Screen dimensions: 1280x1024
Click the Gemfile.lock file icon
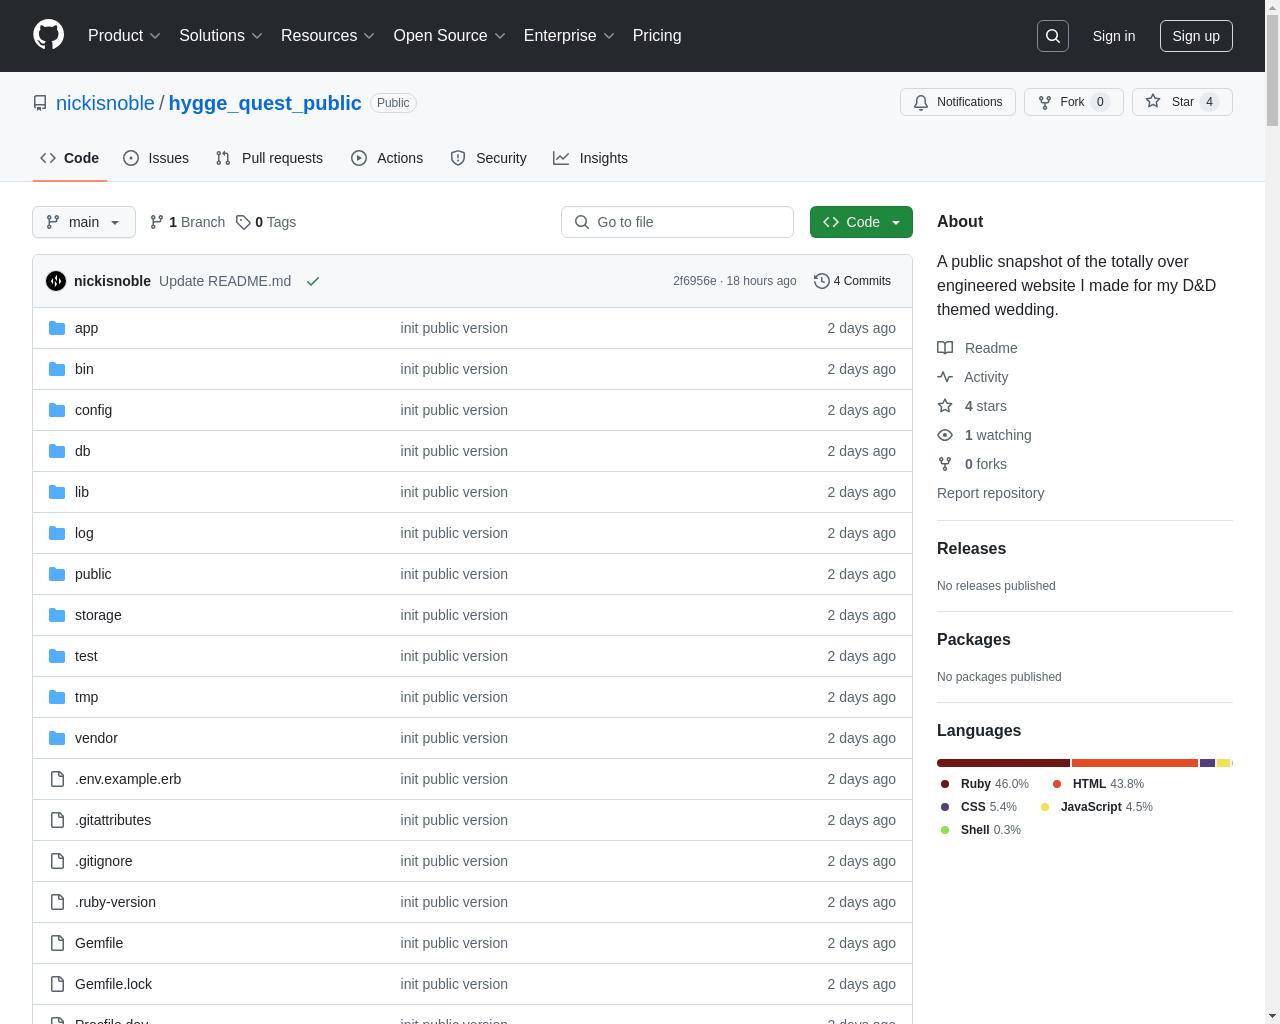(57, 984)
